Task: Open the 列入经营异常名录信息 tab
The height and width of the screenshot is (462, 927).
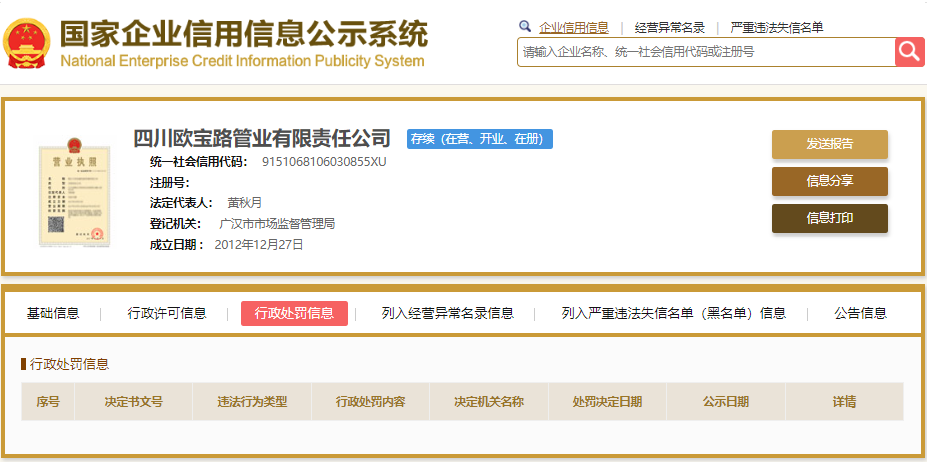Action: point(448,314)
